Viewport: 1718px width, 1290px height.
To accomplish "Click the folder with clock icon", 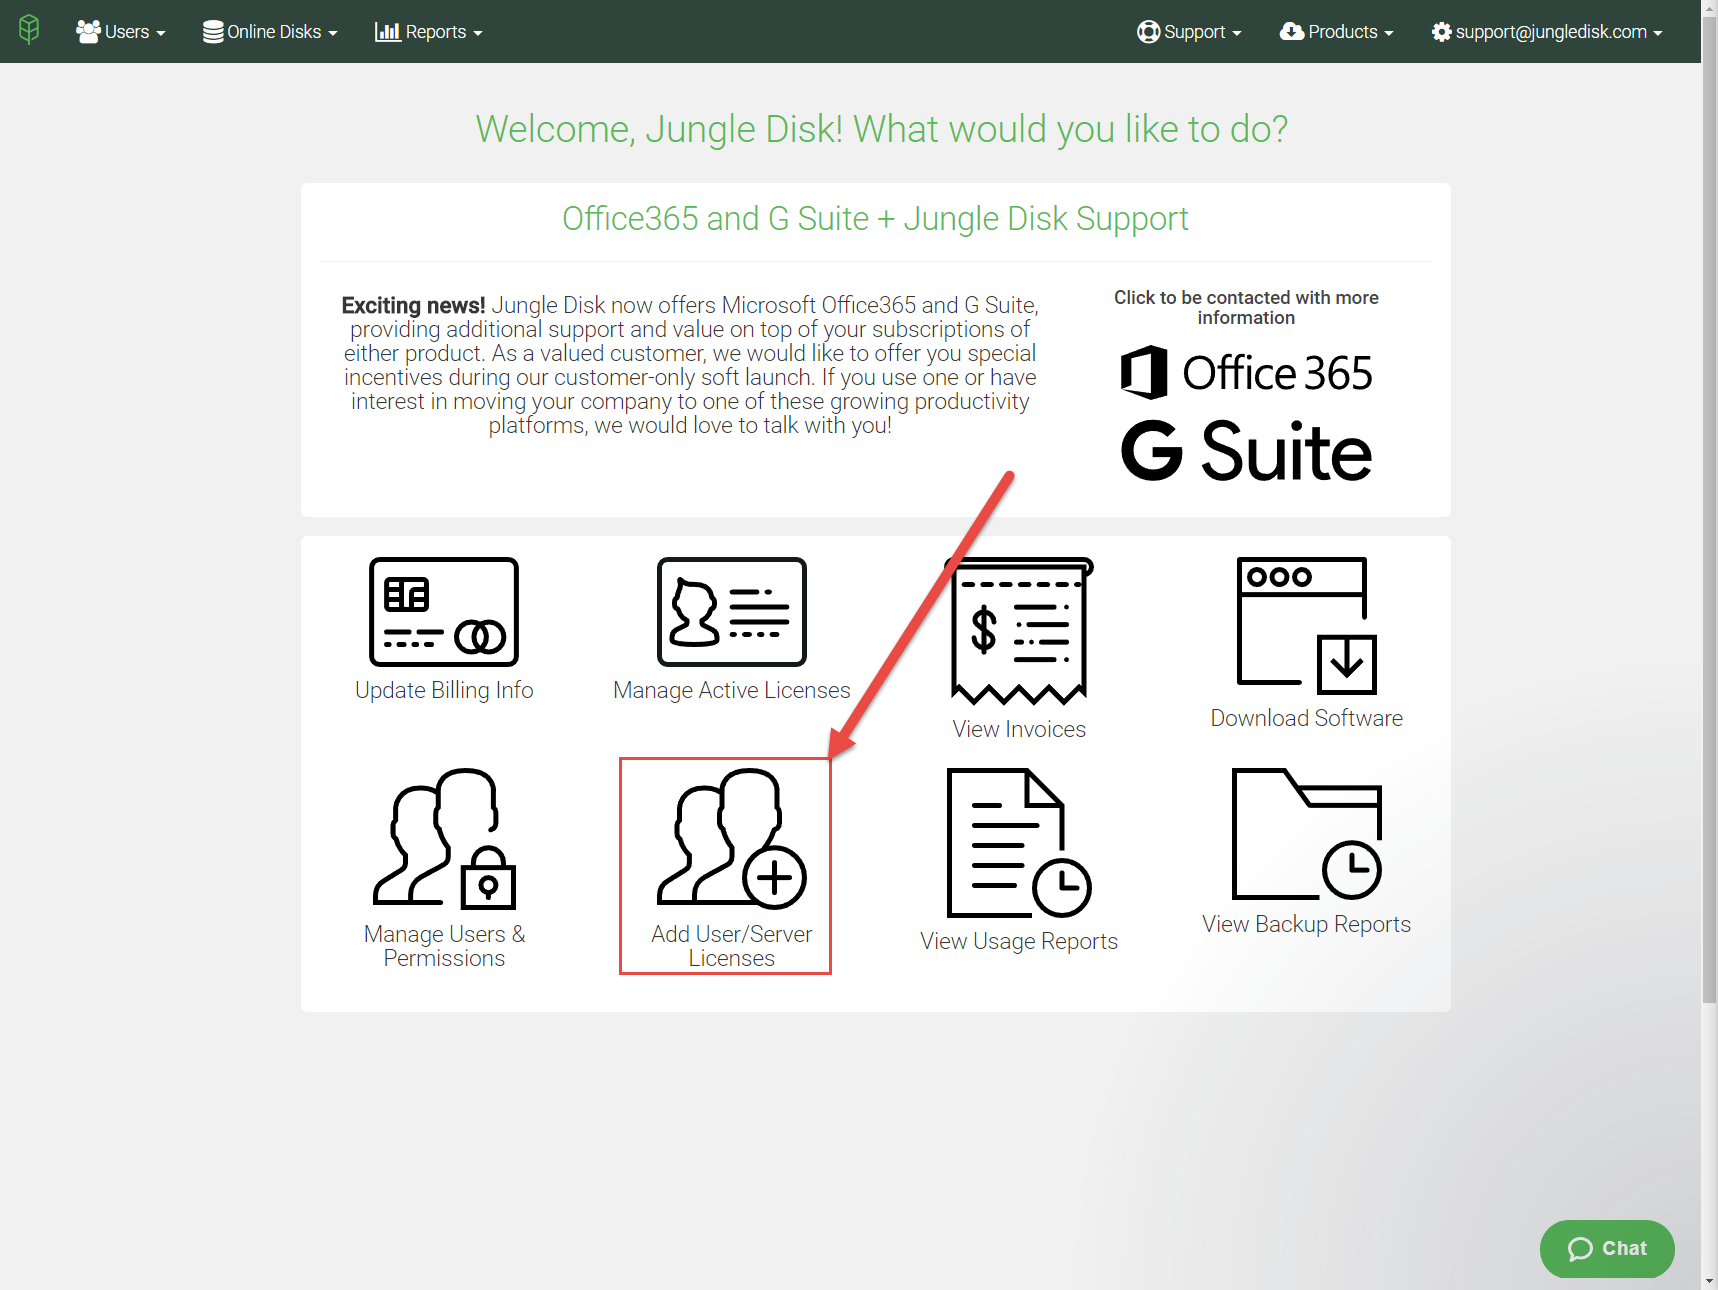I will pyautogui.click(x=1307, y=834).
